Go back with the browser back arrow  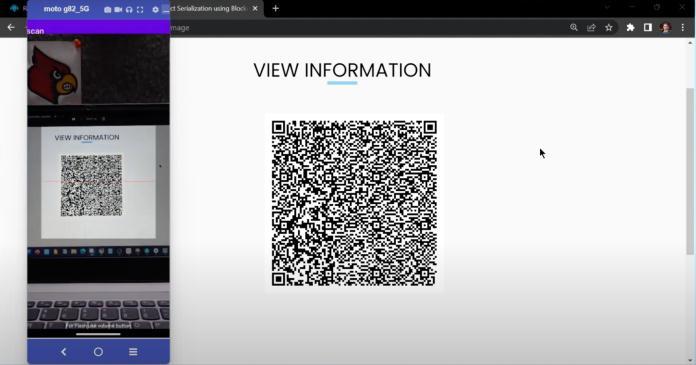pos(11,28)
